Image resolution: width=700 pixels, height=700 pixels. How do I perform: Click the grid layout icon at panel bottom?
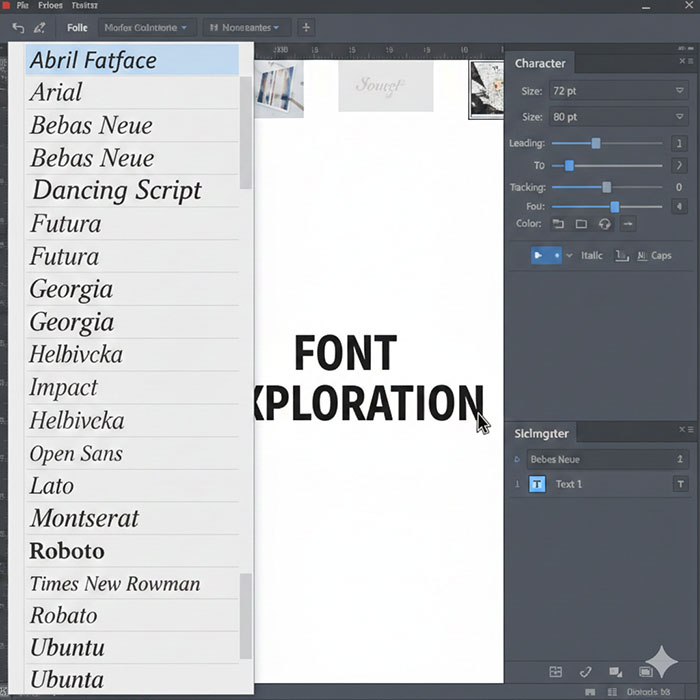[556, 671]
